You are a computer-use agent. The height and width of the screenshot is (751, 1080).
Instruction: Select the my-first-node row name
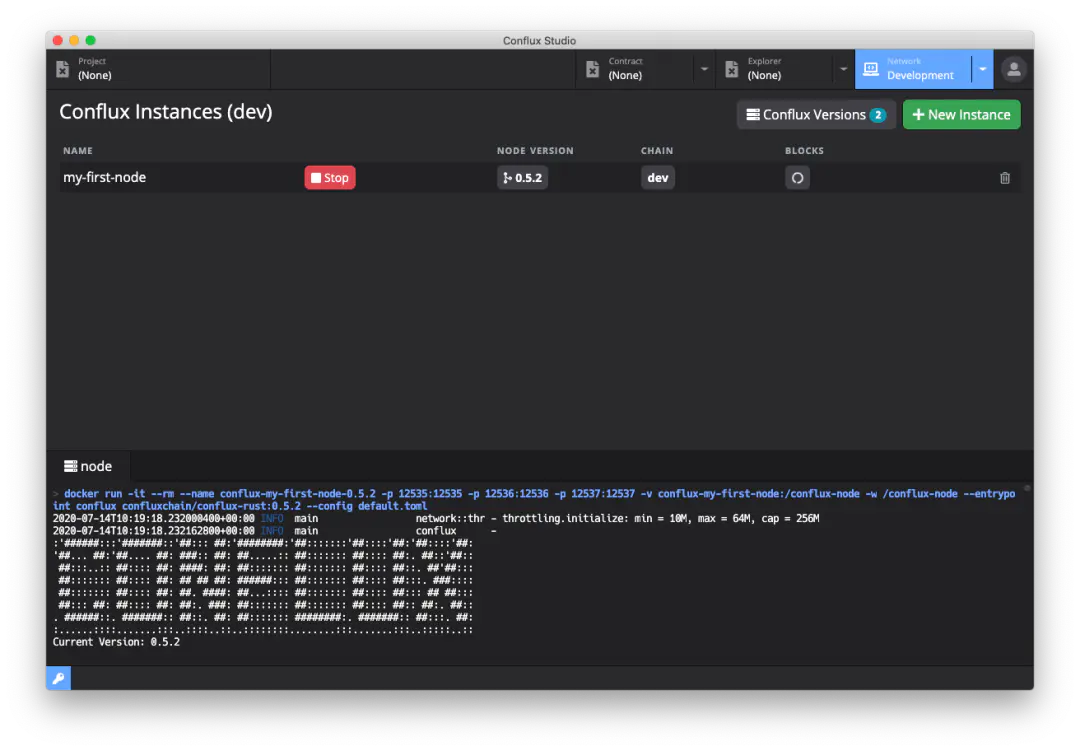(105, 178)
